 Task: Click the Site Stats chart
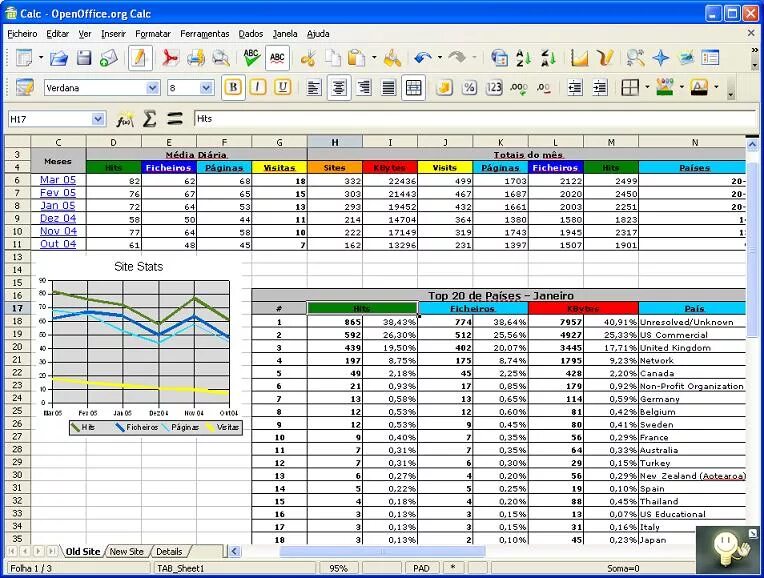pos(140,346)
